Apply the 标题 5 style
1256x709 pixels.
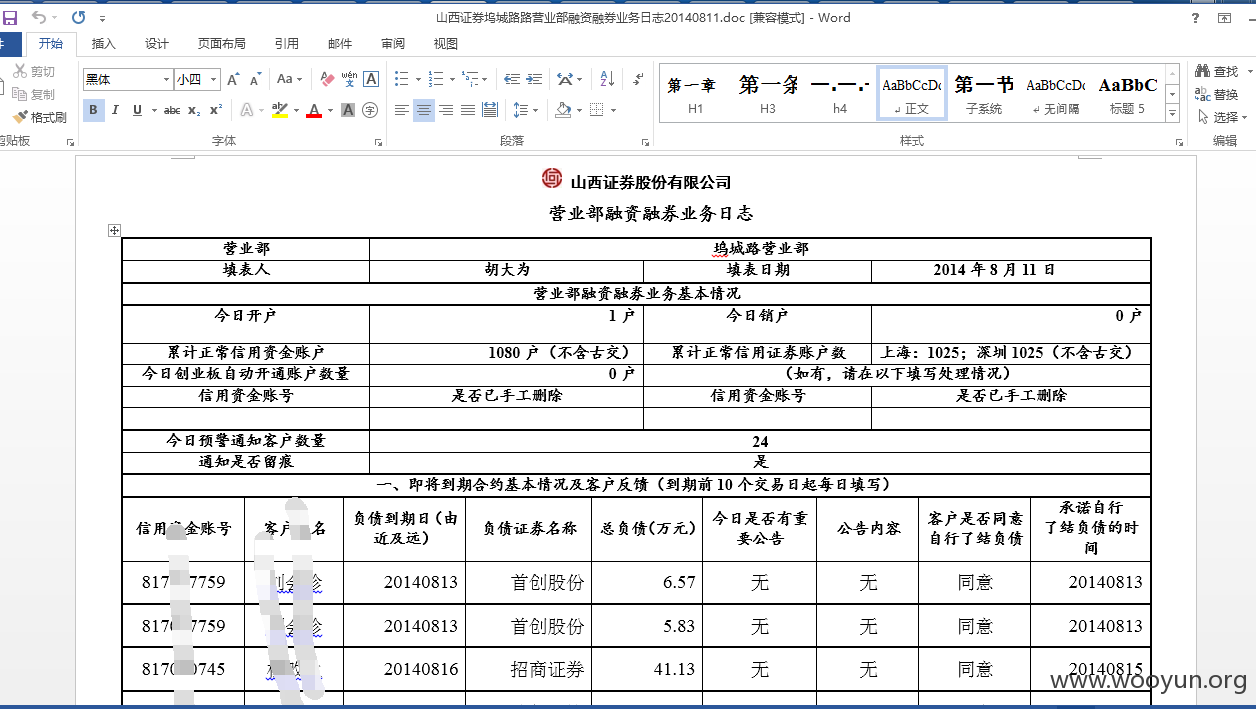[x=1128, y=94]
